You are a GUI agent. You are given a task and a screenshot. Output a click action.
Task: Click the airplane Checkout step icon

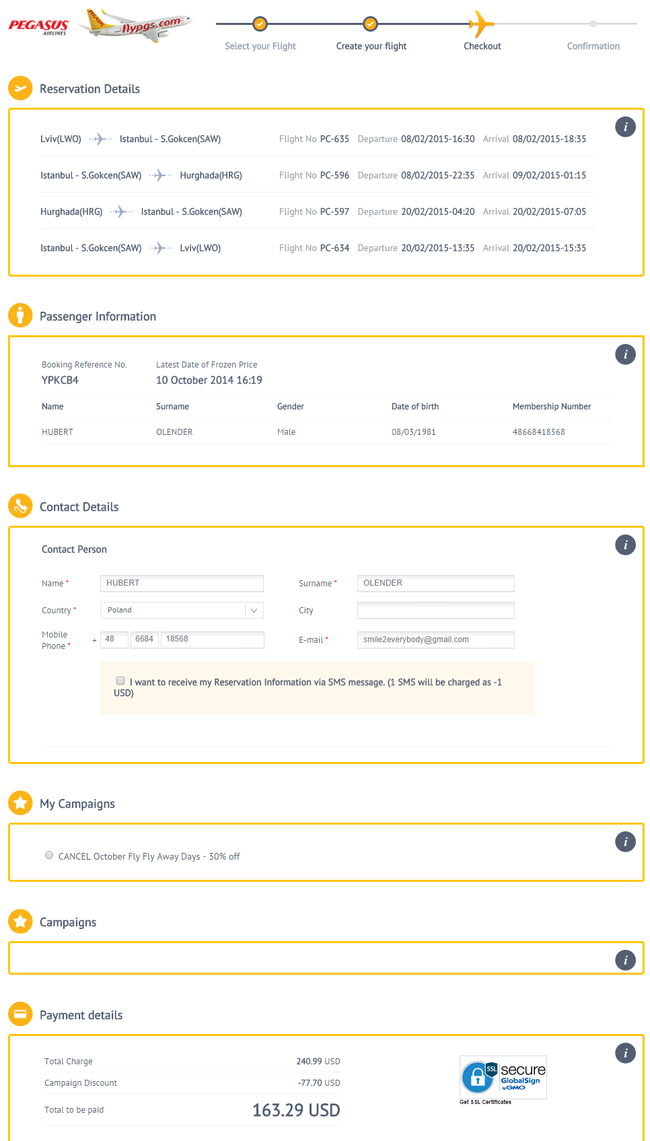point(482,23)
